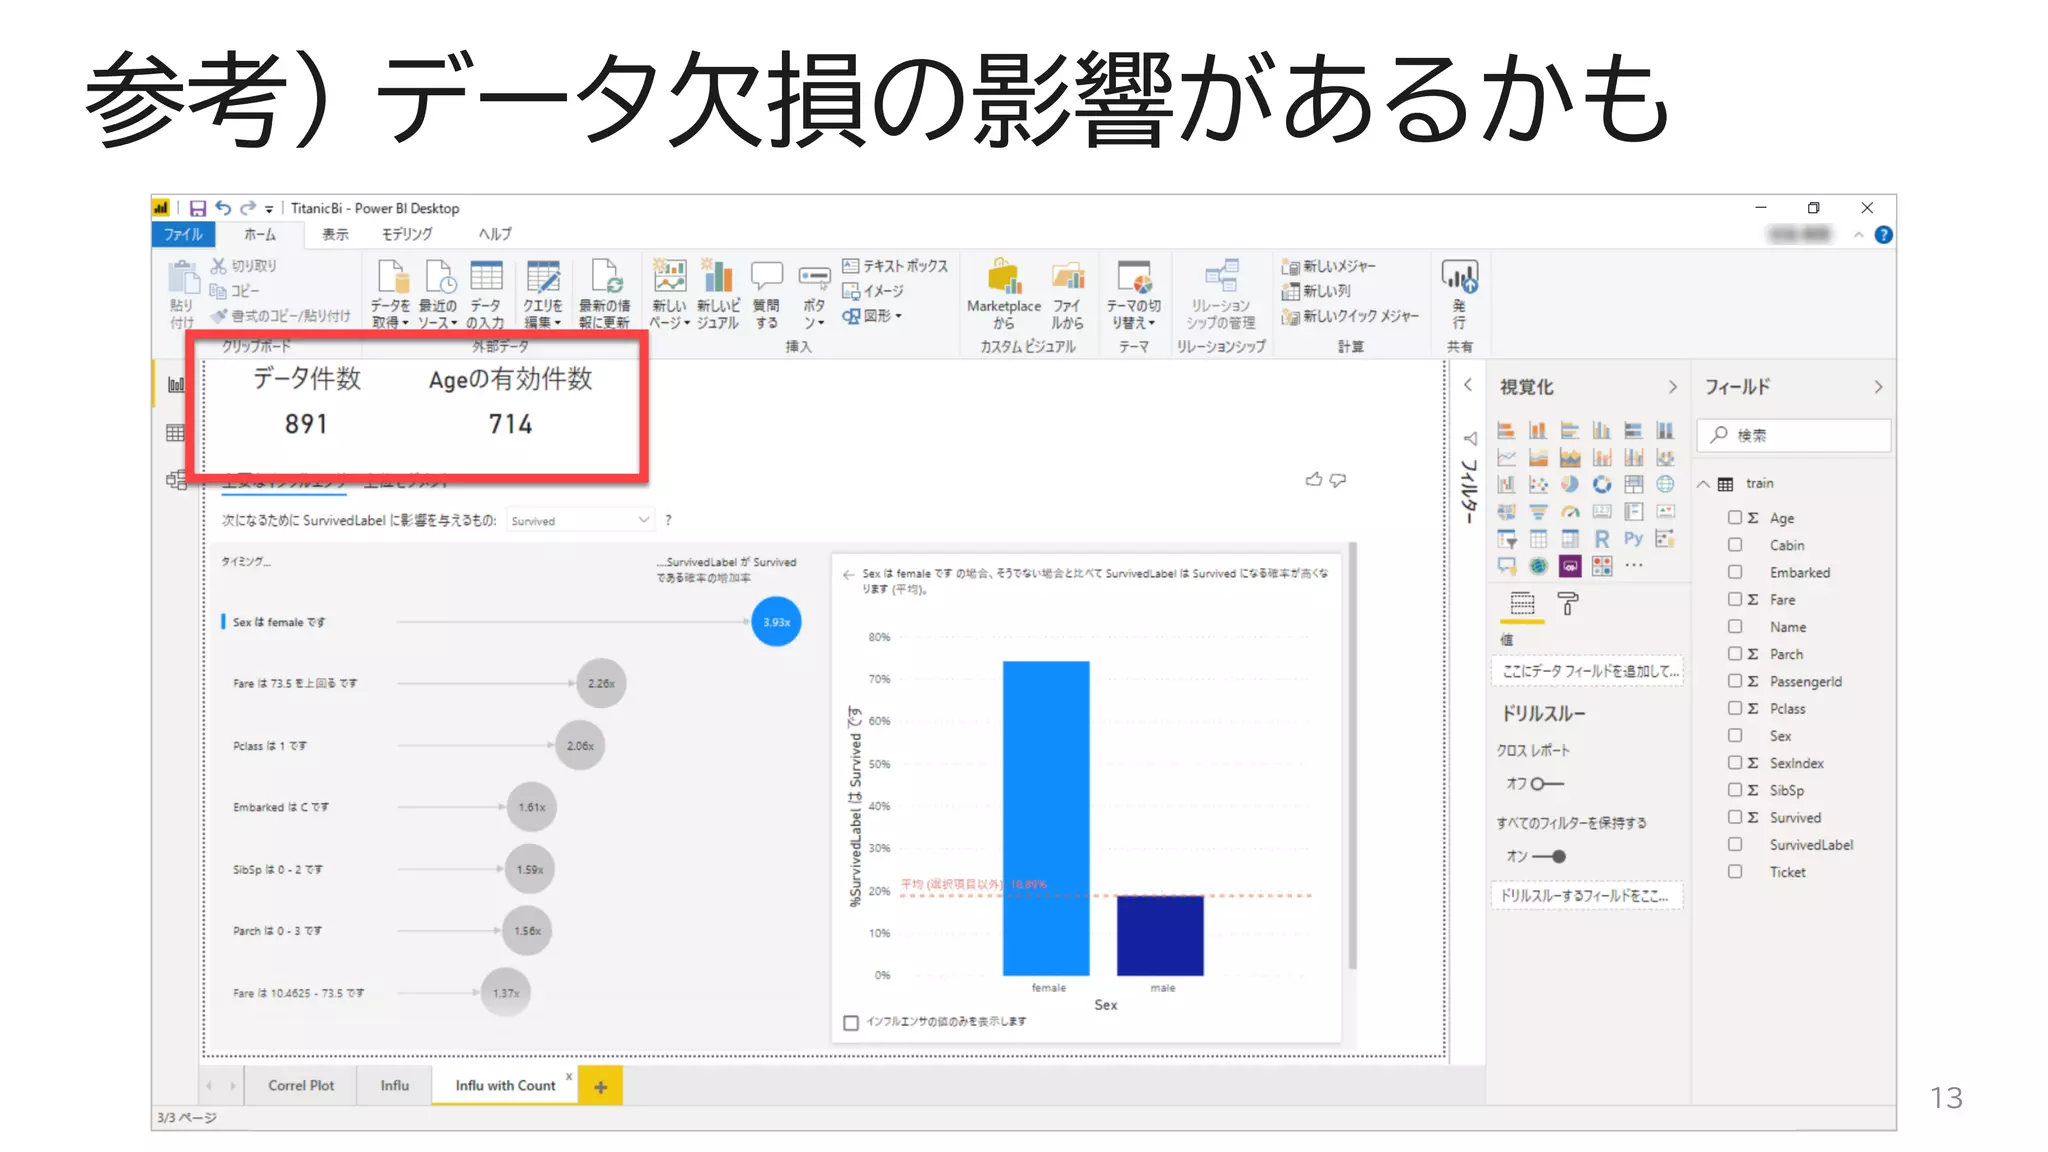Enable インフルエンサの値のみを表示します checkbox

(x=851, y=1022)
